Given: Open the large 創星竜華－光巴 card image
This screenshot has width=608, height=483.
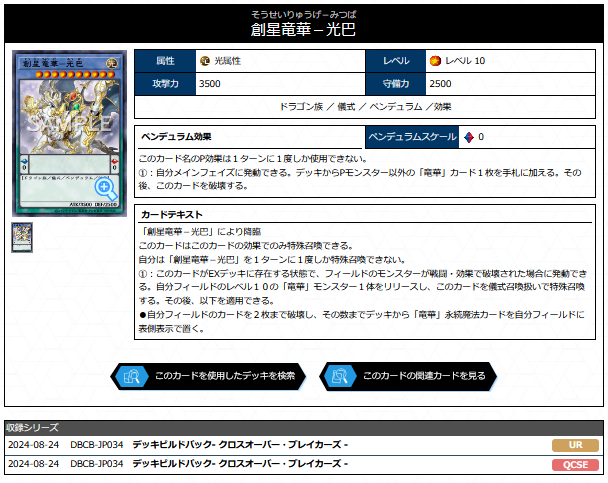Looking at the screenshot, I should click(x=69, y=133).
